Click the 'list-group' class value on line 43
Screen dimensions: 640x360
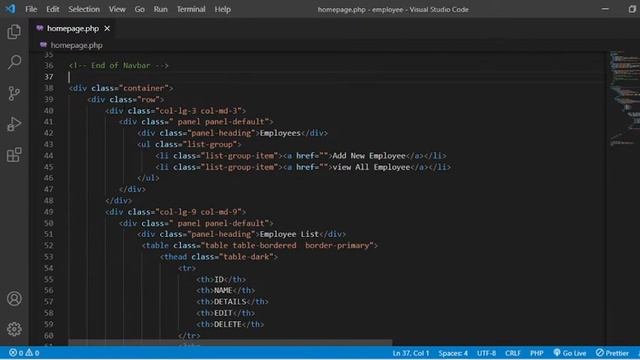point(210,144)
